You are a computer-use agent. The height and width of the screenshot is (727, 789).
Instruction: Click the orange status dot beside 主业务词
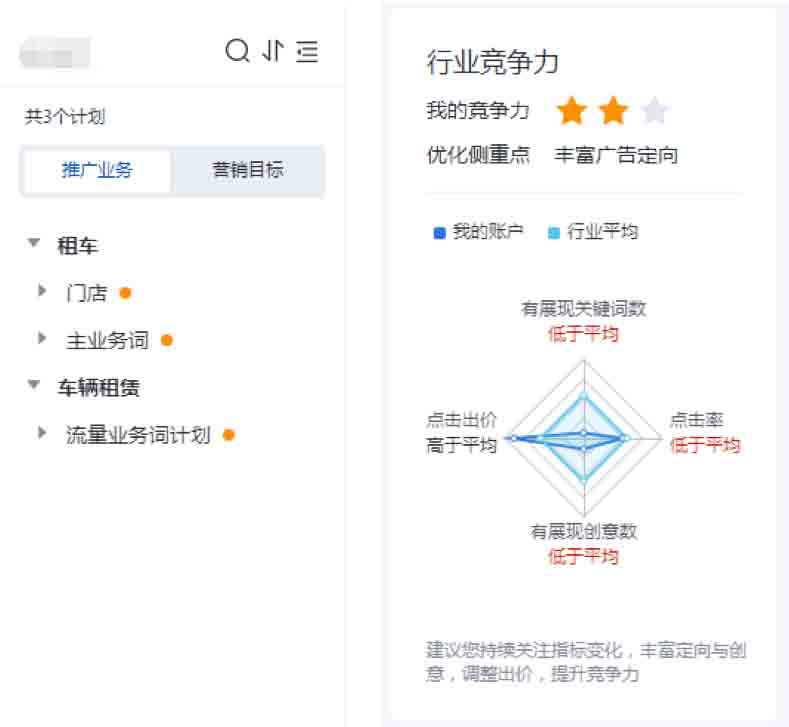click(x=167, y=340)
